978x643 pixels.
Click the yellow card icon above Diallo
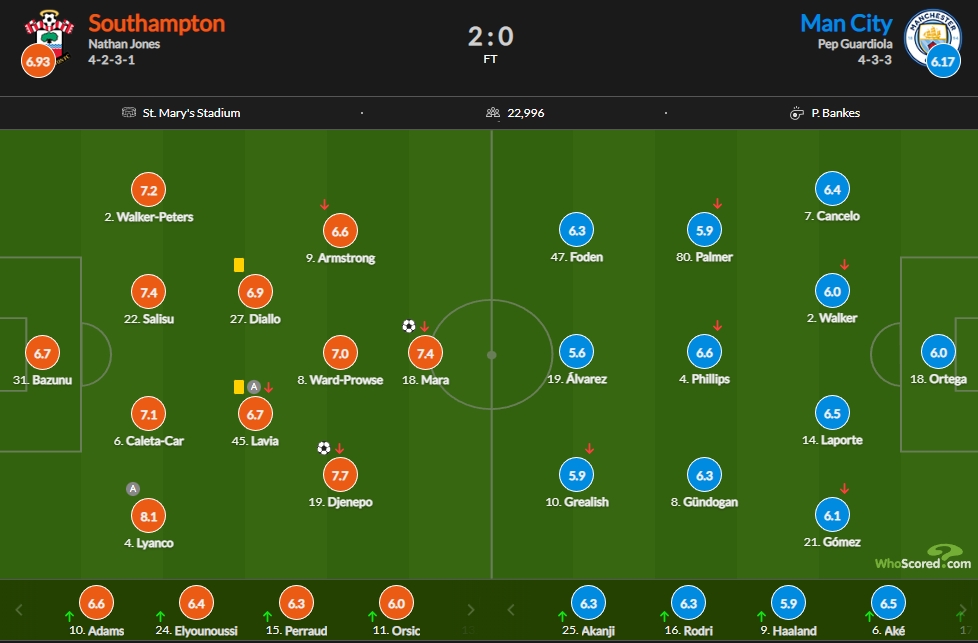(239, 265)
